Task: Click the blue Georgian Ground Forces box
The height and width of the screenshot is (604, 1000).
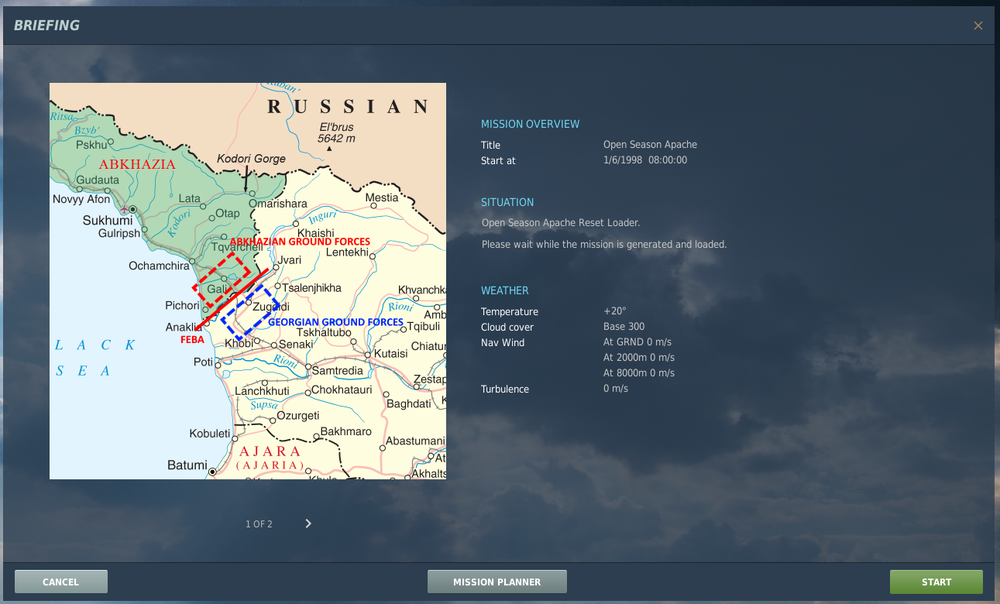Action: [x=250, y=313]
